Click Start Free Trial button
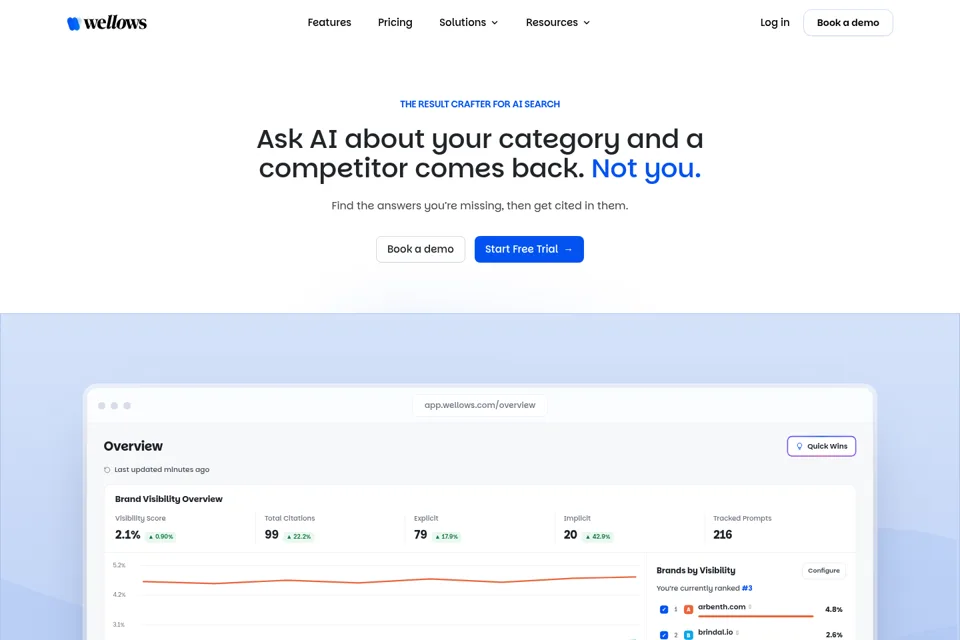This screenshot has height=640, width=960. click(529, 249)
